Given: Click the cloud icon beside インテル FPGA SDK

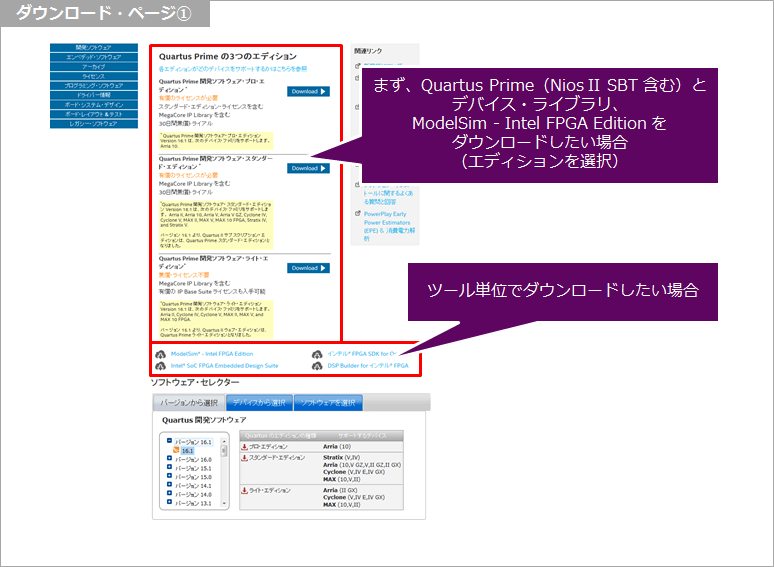Looking at the screenshot, I should point(317,354).
